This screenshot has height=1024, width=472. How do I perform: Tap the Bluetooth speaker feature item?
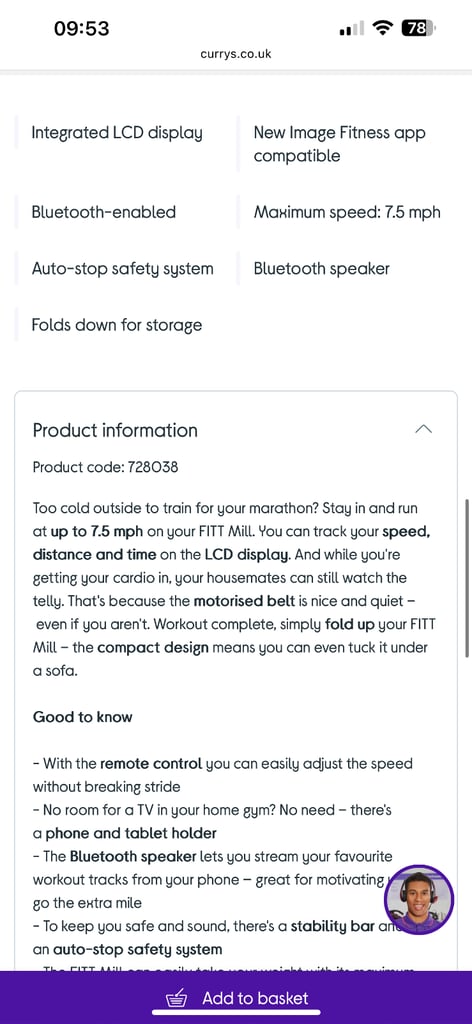(322, 268)
